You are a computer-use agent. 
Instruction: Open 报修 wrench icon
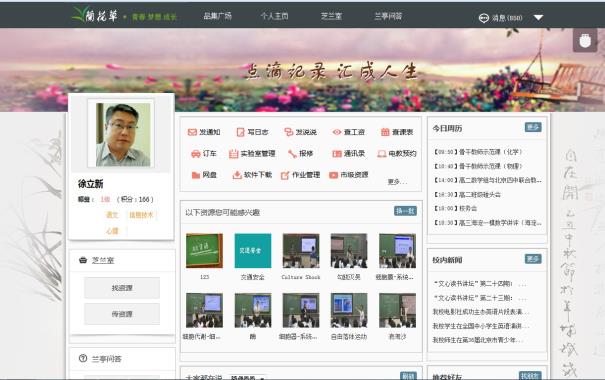coord(292,154)
